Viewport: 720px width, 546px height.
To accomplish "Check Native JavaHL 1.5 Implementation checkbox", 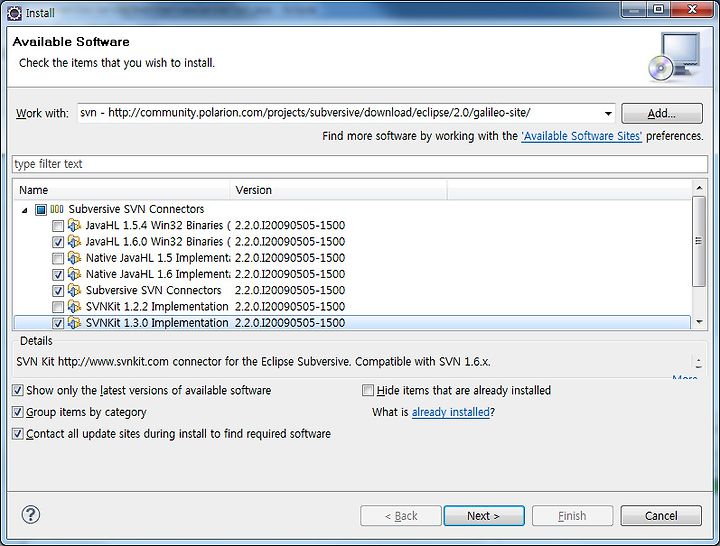I will coord(58,259).
